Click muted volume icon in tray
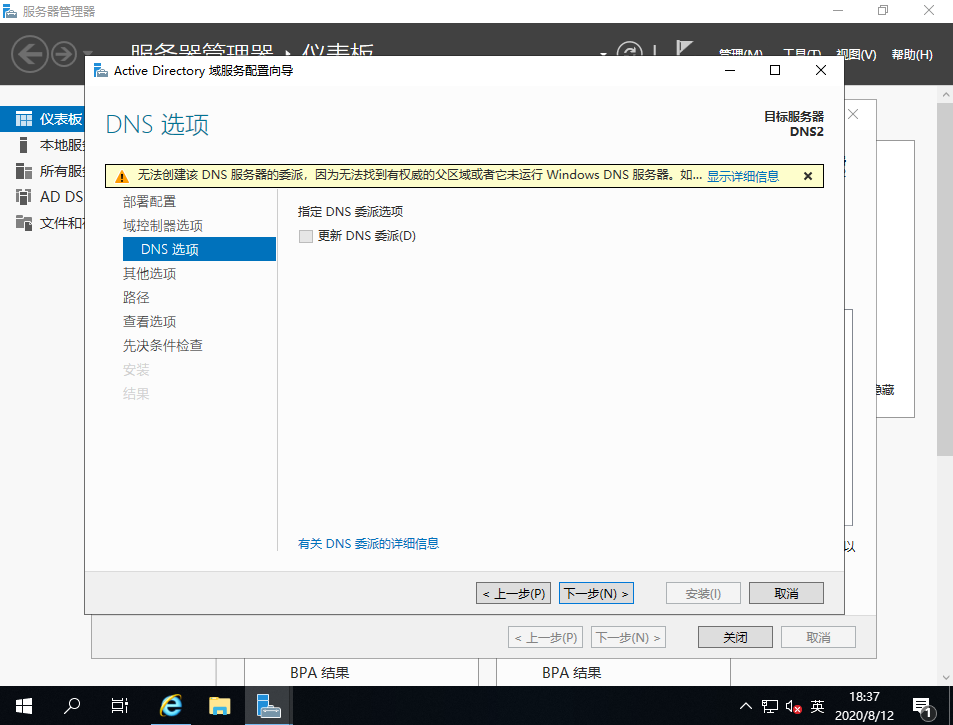Image resolution: width=953 pixels, height=725 pixels. pos(793,706)
